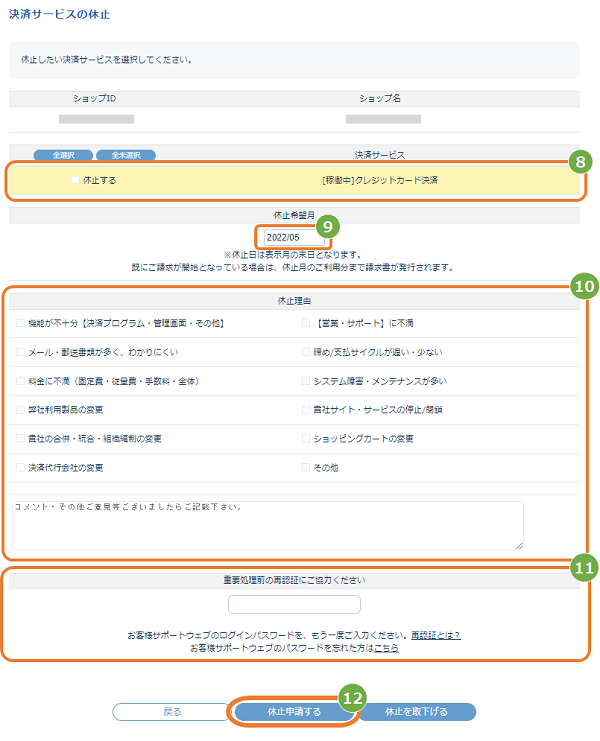This screenshot has width=600, height=741.
Task: Check その他 reason checkbox
Action: point(306,467)
